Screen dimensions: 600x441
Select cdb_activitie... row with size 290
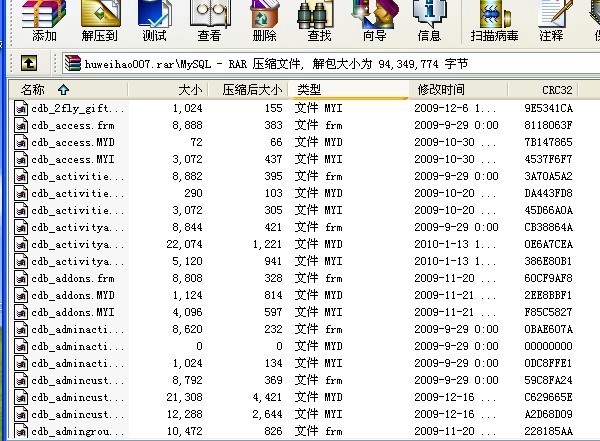point(77,193)
